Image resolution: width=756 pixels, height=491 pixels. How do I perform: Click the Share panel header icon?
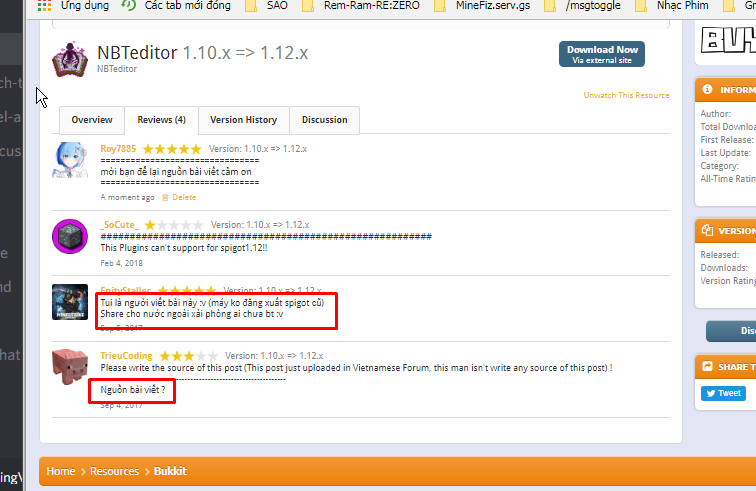pyautogui.click(x=707, y=367)
